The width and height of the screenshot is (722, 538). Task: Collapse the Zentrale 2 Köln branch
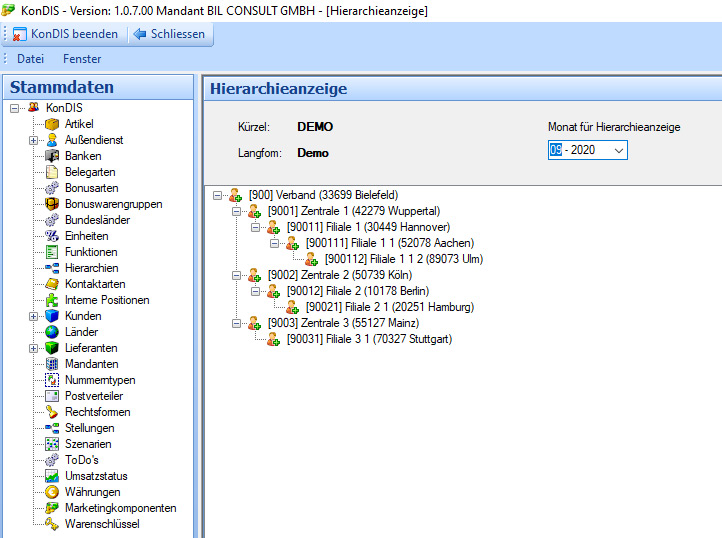tap(237, 275)
